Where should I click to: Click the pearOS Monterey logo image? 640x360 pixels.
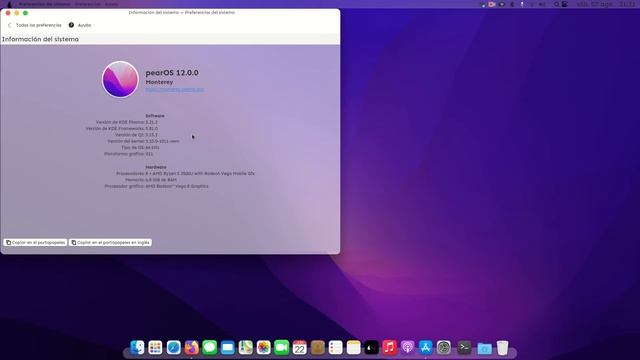[120, 79]
